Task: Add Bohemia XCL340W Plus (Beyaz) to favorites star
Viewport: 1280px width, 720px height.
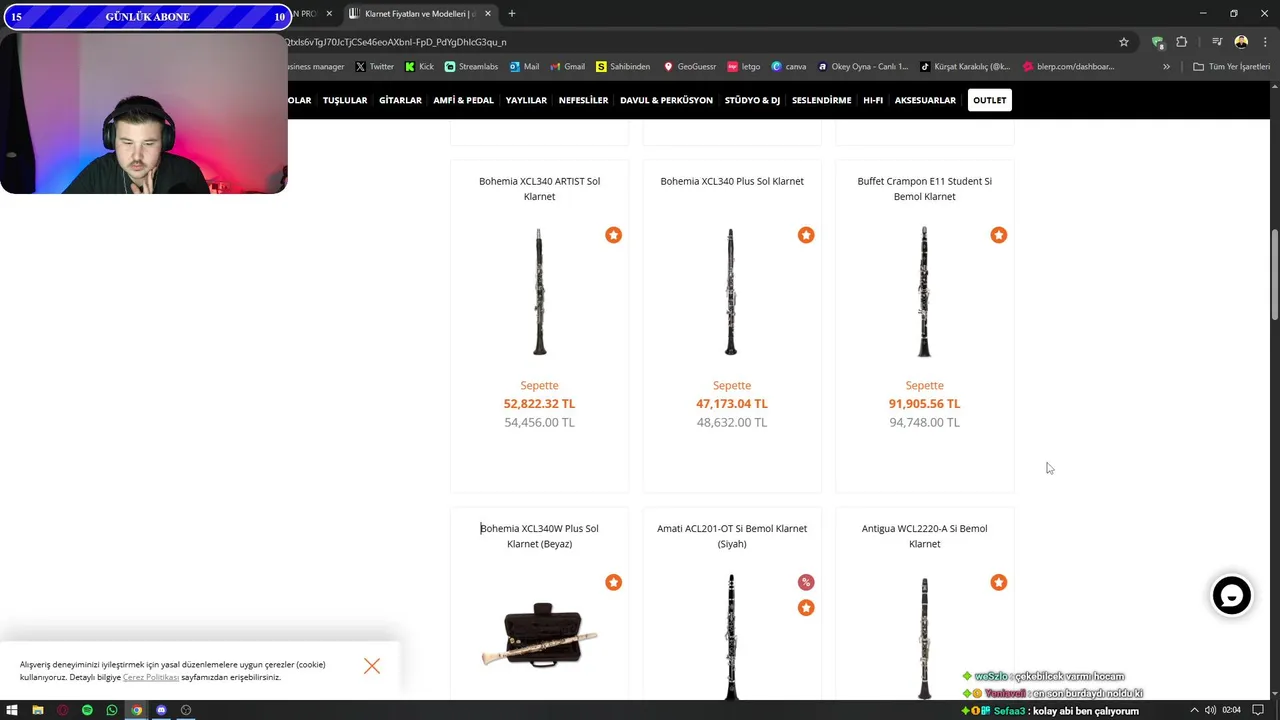Action: point(613,582)
